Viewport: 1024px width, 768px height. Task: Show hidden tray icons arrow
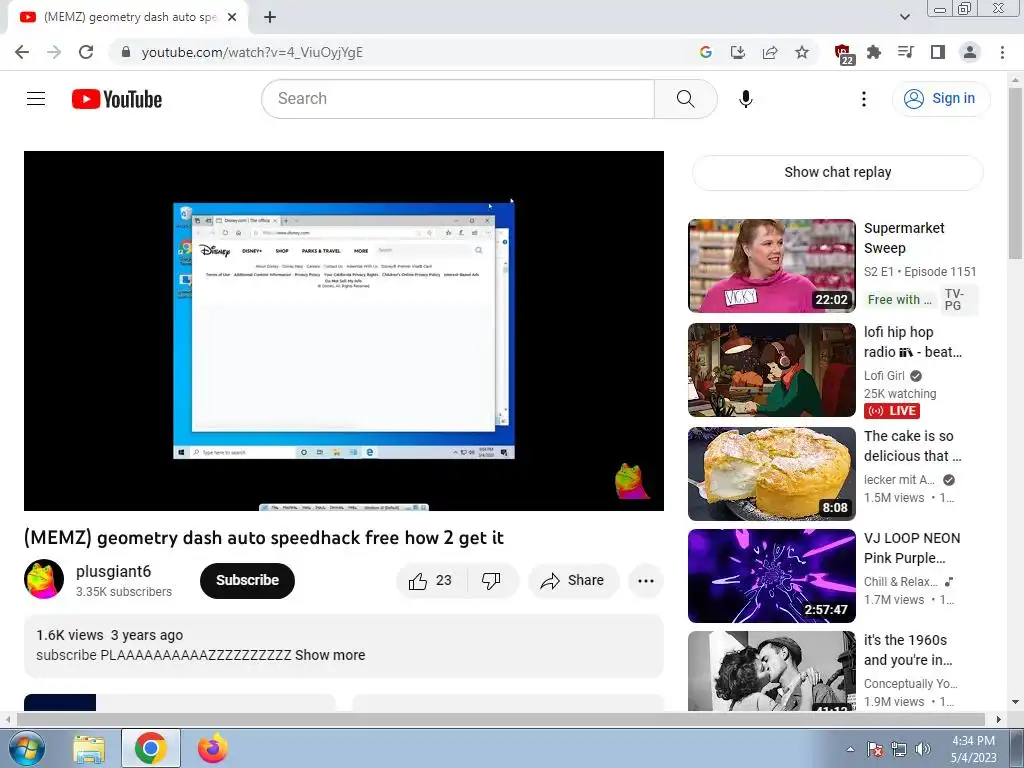pos(850,749)
